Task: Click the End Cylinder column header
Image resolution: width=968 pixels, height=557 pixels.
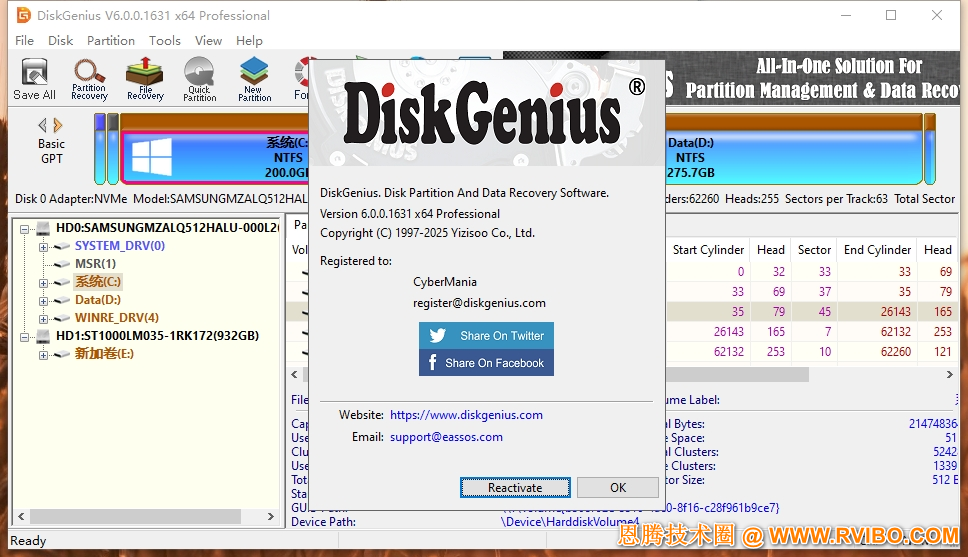Action: point(877,249)
